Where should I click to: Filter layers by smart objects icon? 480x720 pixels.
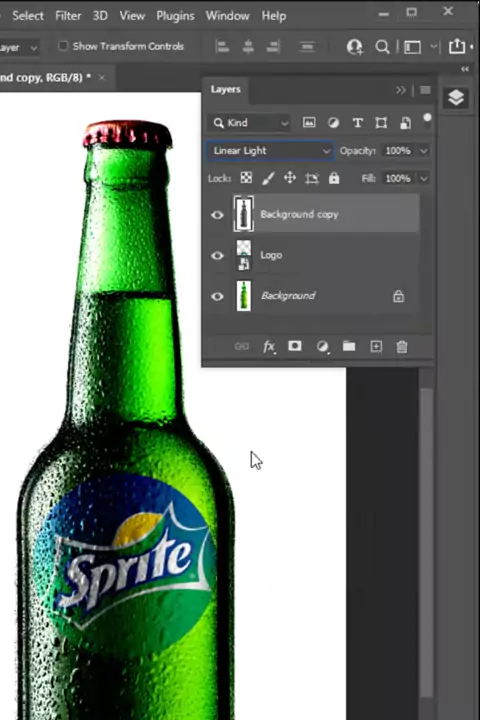click(405, 123)
